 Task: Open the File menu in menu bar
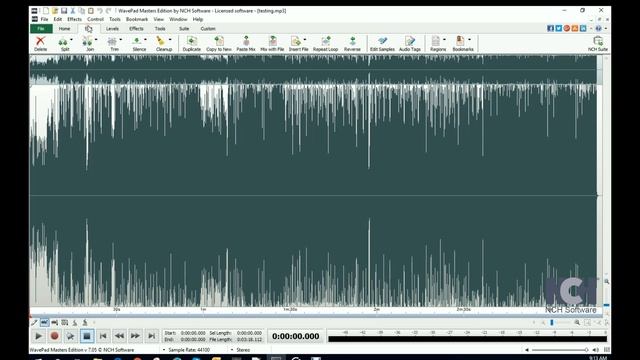tap(44, 19)
